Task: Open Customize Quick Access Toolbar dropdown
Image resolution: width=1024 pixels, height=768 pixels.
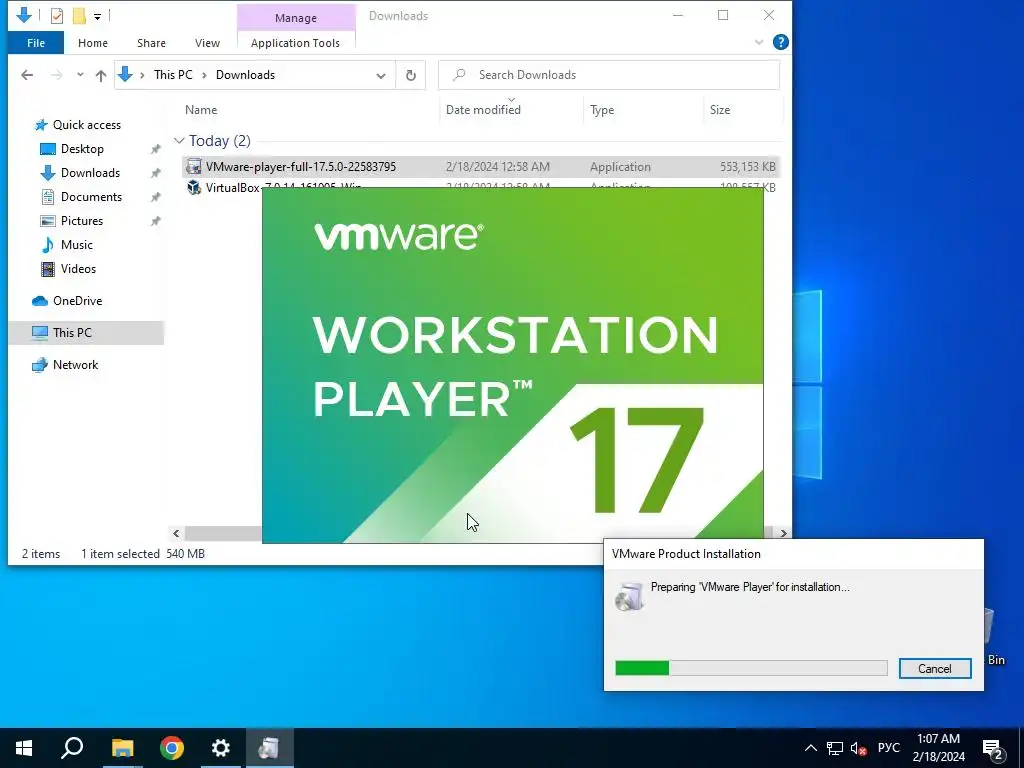Action: 97,16
